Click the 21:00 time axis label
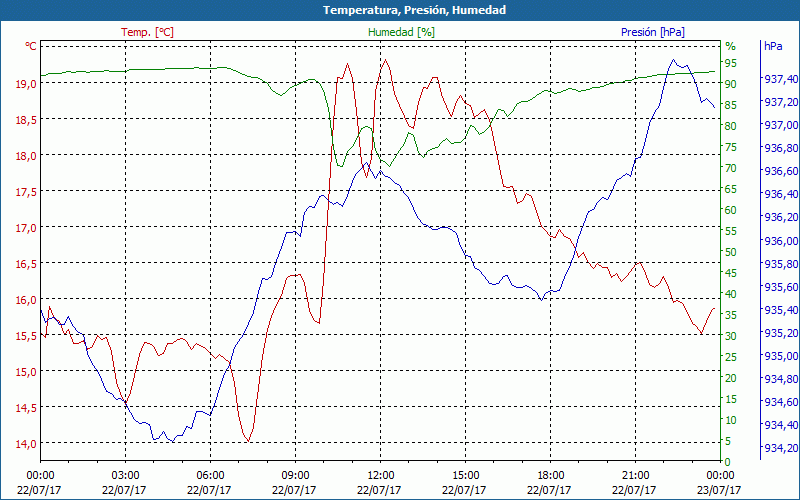 coord(635,476)
